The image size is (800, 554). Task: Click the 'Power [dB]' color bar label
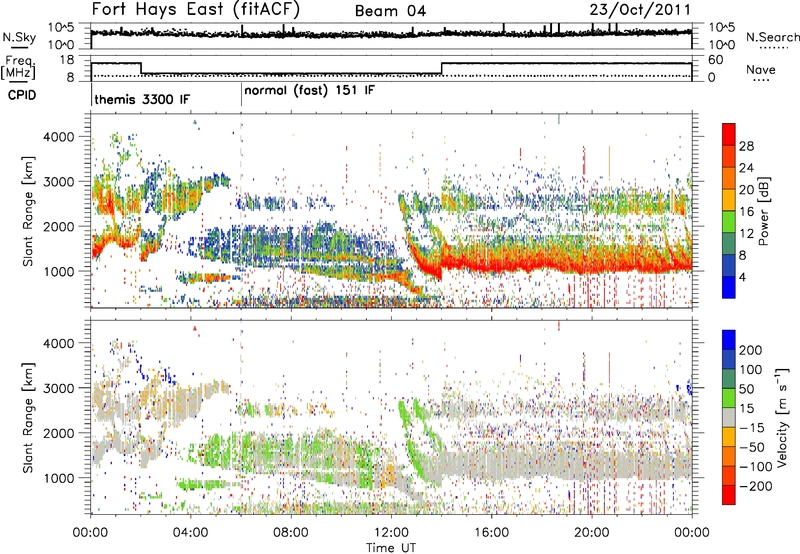[764, 211]
